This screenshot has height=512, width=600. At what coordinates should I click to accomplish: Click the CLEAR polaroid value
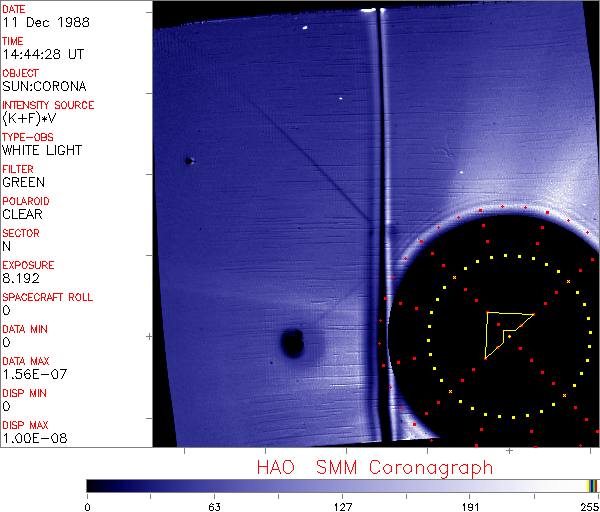click(23, 214)
